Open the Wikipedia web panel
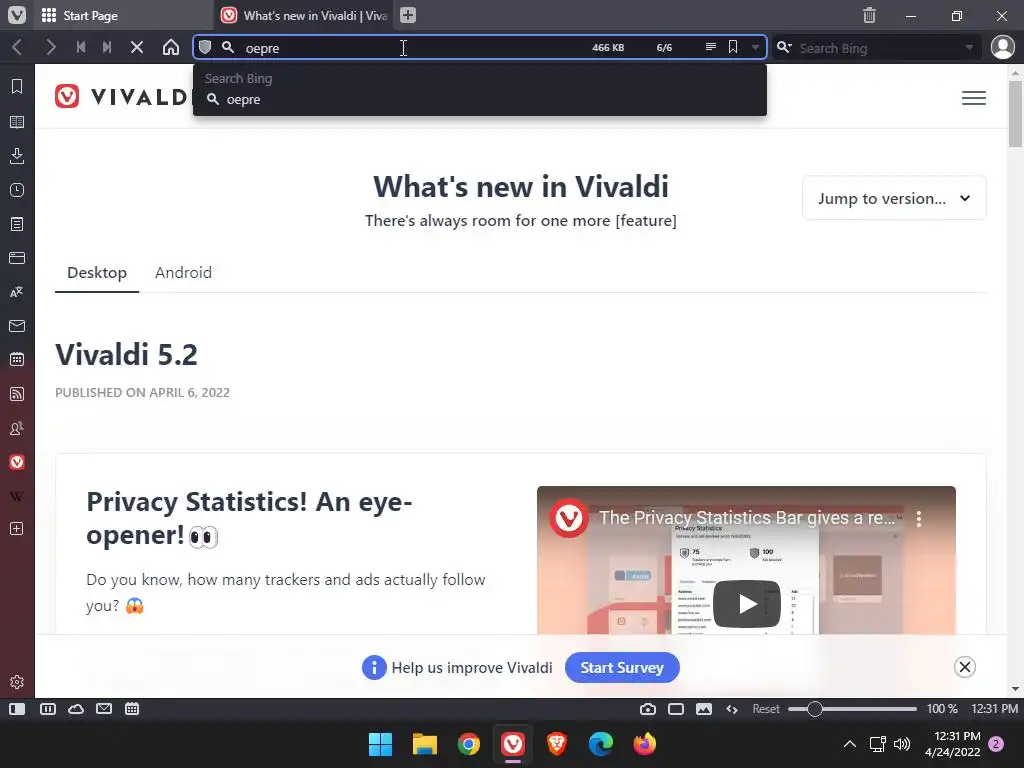 click(17, 496)
